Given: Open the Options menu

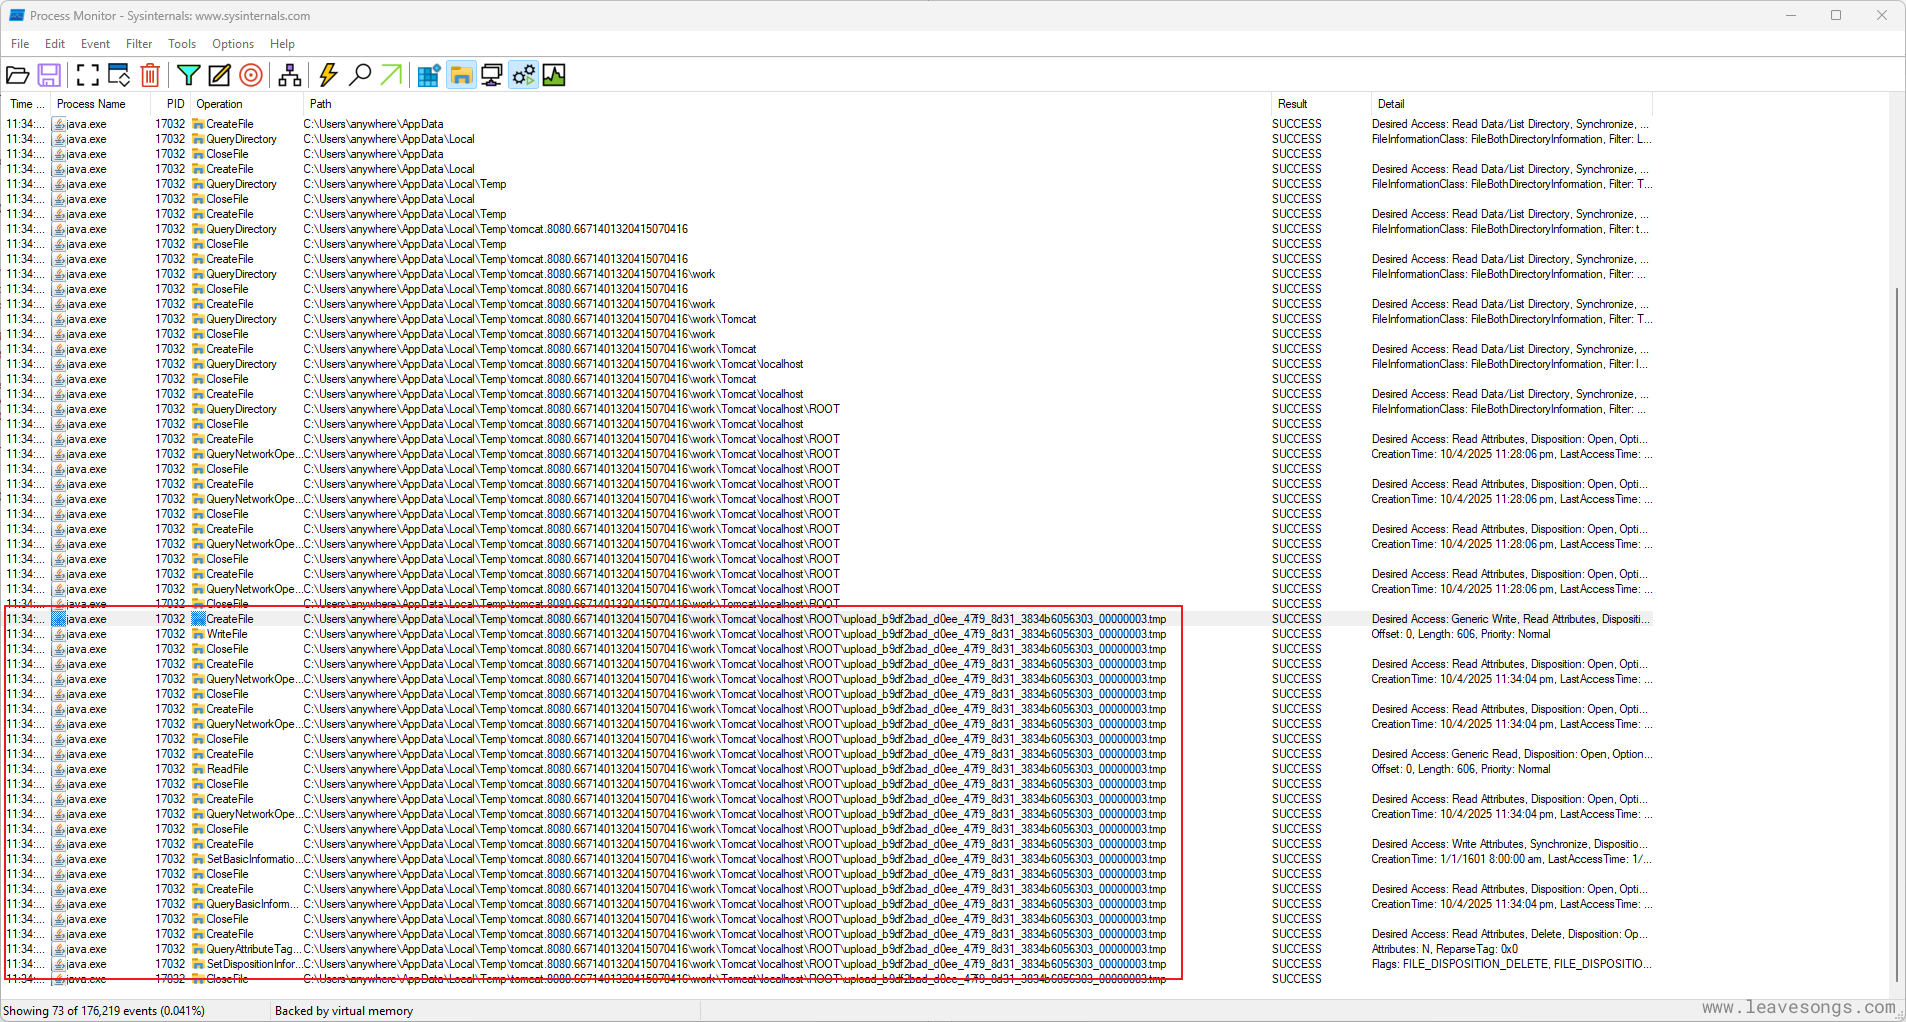Looking at the screenshot, I should pos(233,44).
